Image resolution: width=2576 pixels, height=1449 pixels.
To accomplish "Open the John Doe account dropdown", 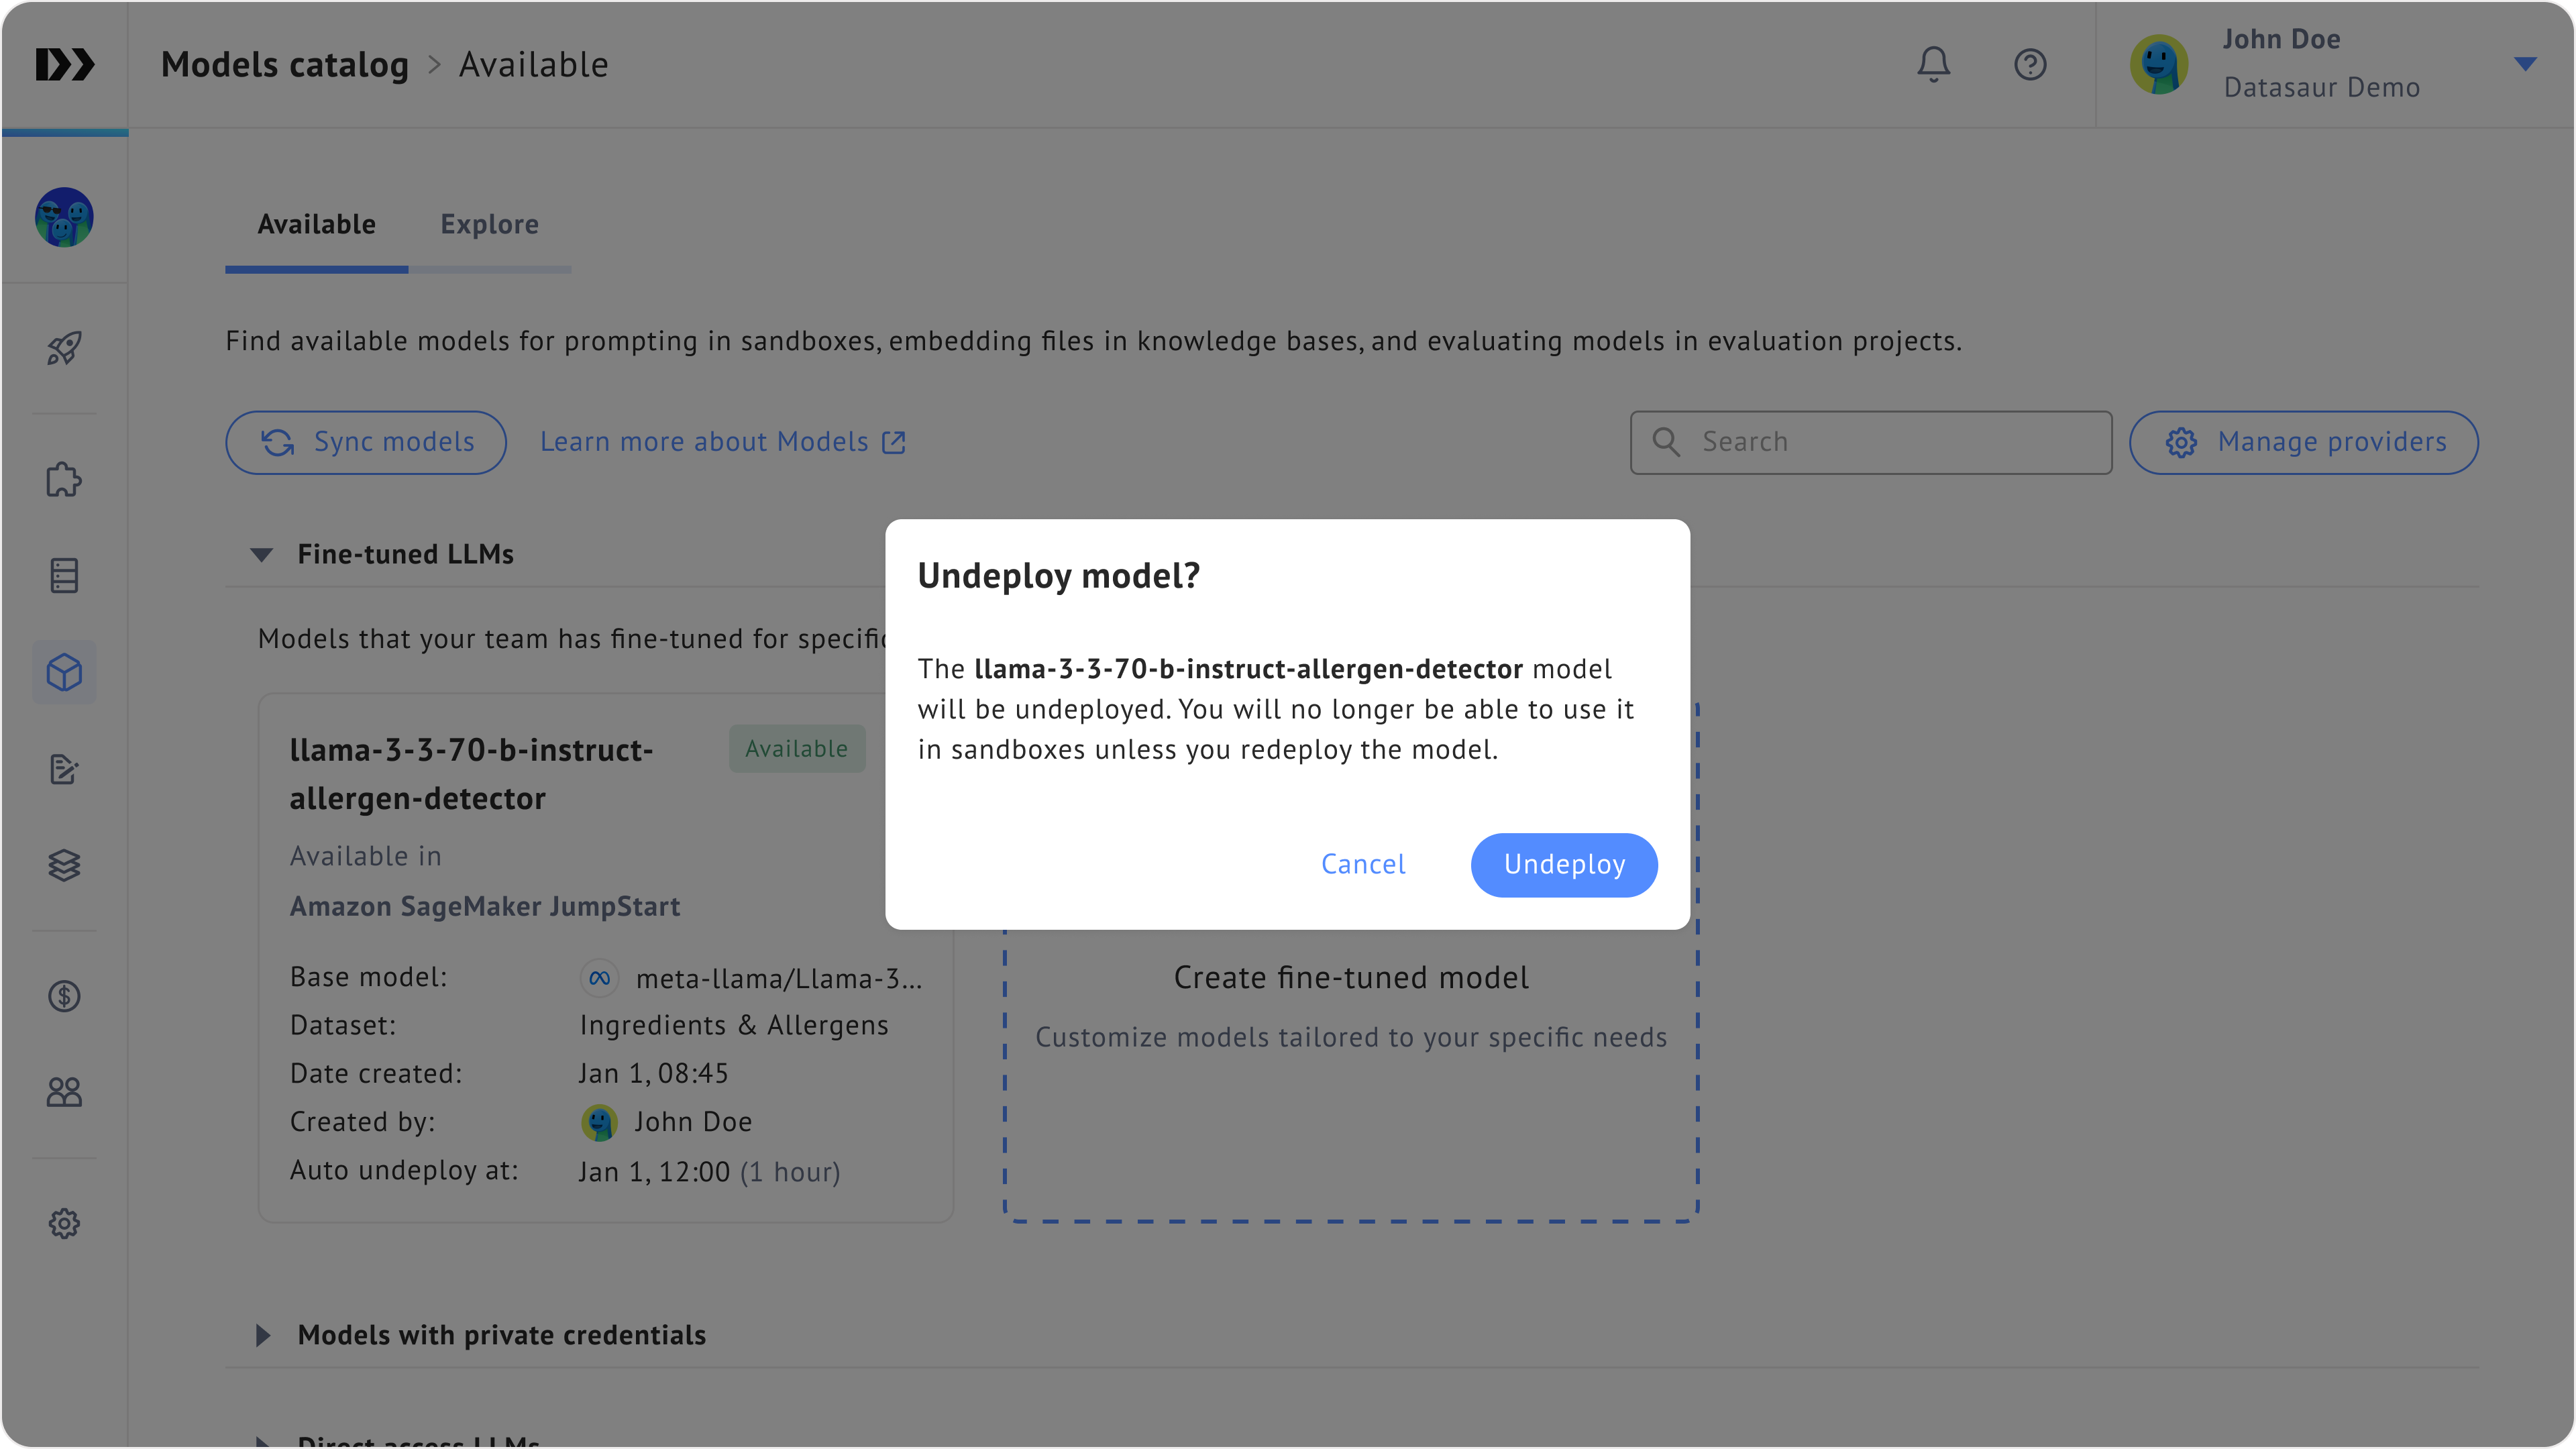I will coord(2524,64).
